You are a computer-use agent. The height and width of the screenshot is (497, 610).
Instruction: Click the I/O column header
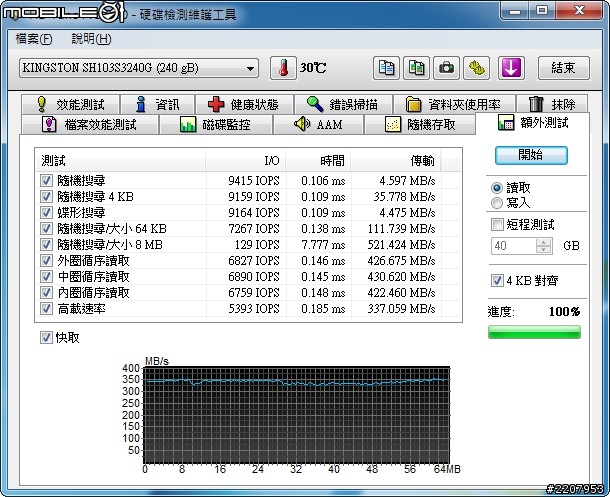click(x=245, y=160)
